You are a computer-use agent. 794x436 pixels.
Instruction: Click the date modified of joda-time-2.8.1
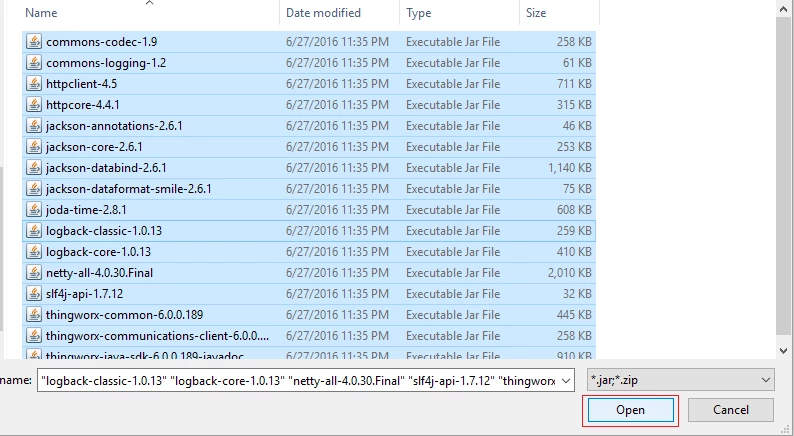tap(337, 210)
